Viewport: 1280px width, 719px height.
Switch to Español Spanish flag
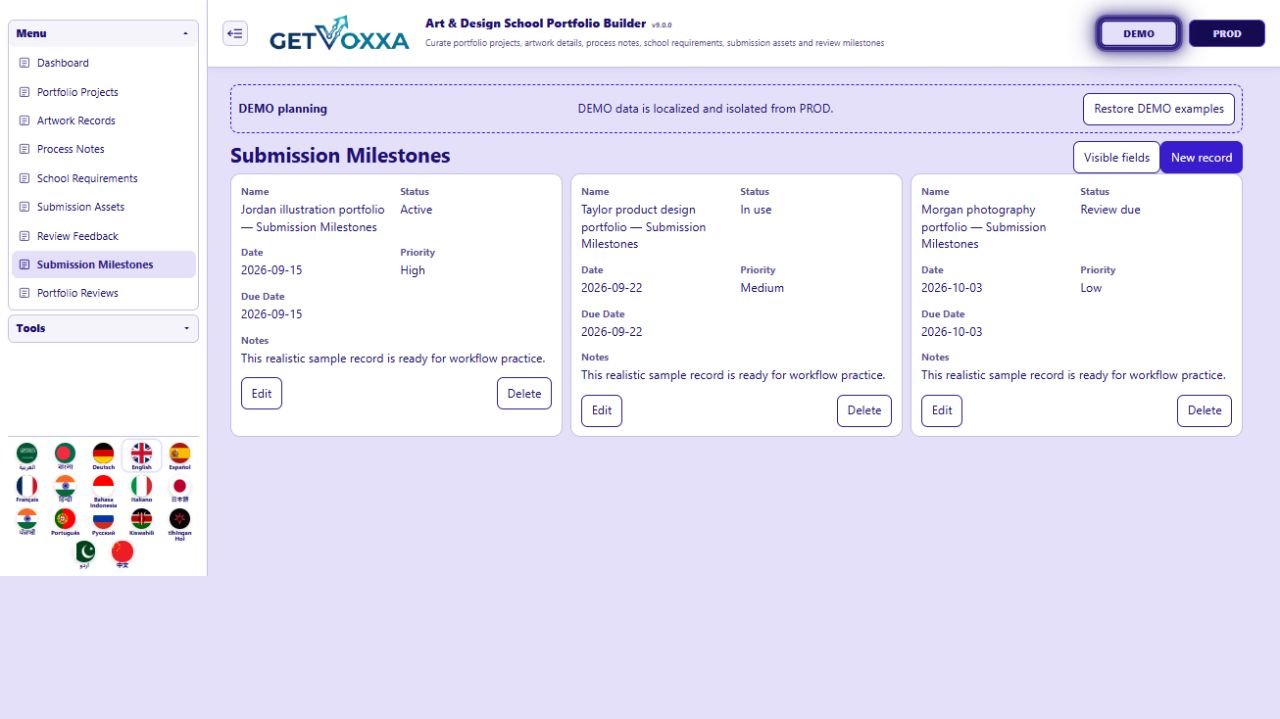[x=179, y=456]
